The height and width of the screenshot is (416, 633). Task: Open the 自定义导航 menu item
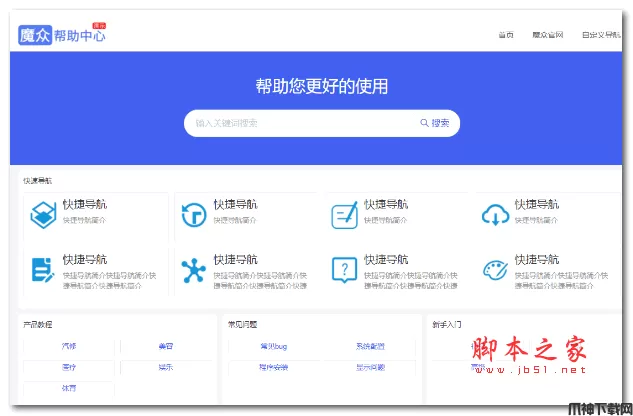[x=600, y=35]
